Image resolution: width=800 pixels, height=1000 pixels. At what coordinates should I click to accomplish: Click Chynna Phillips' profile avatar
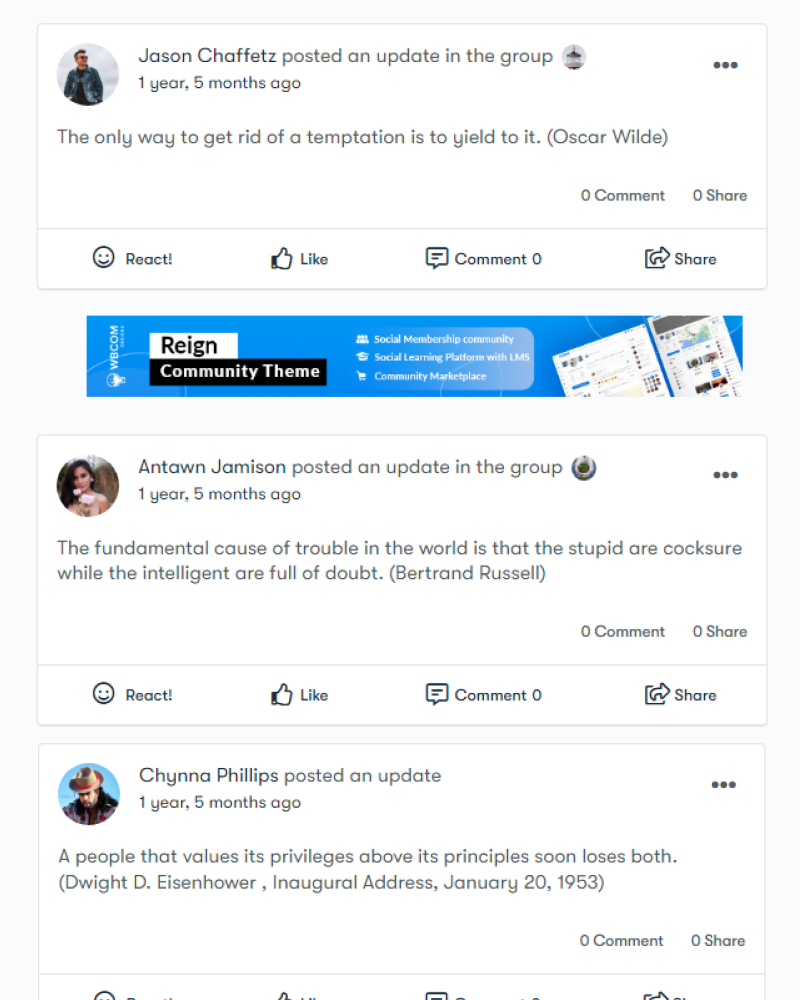(89, 794)
